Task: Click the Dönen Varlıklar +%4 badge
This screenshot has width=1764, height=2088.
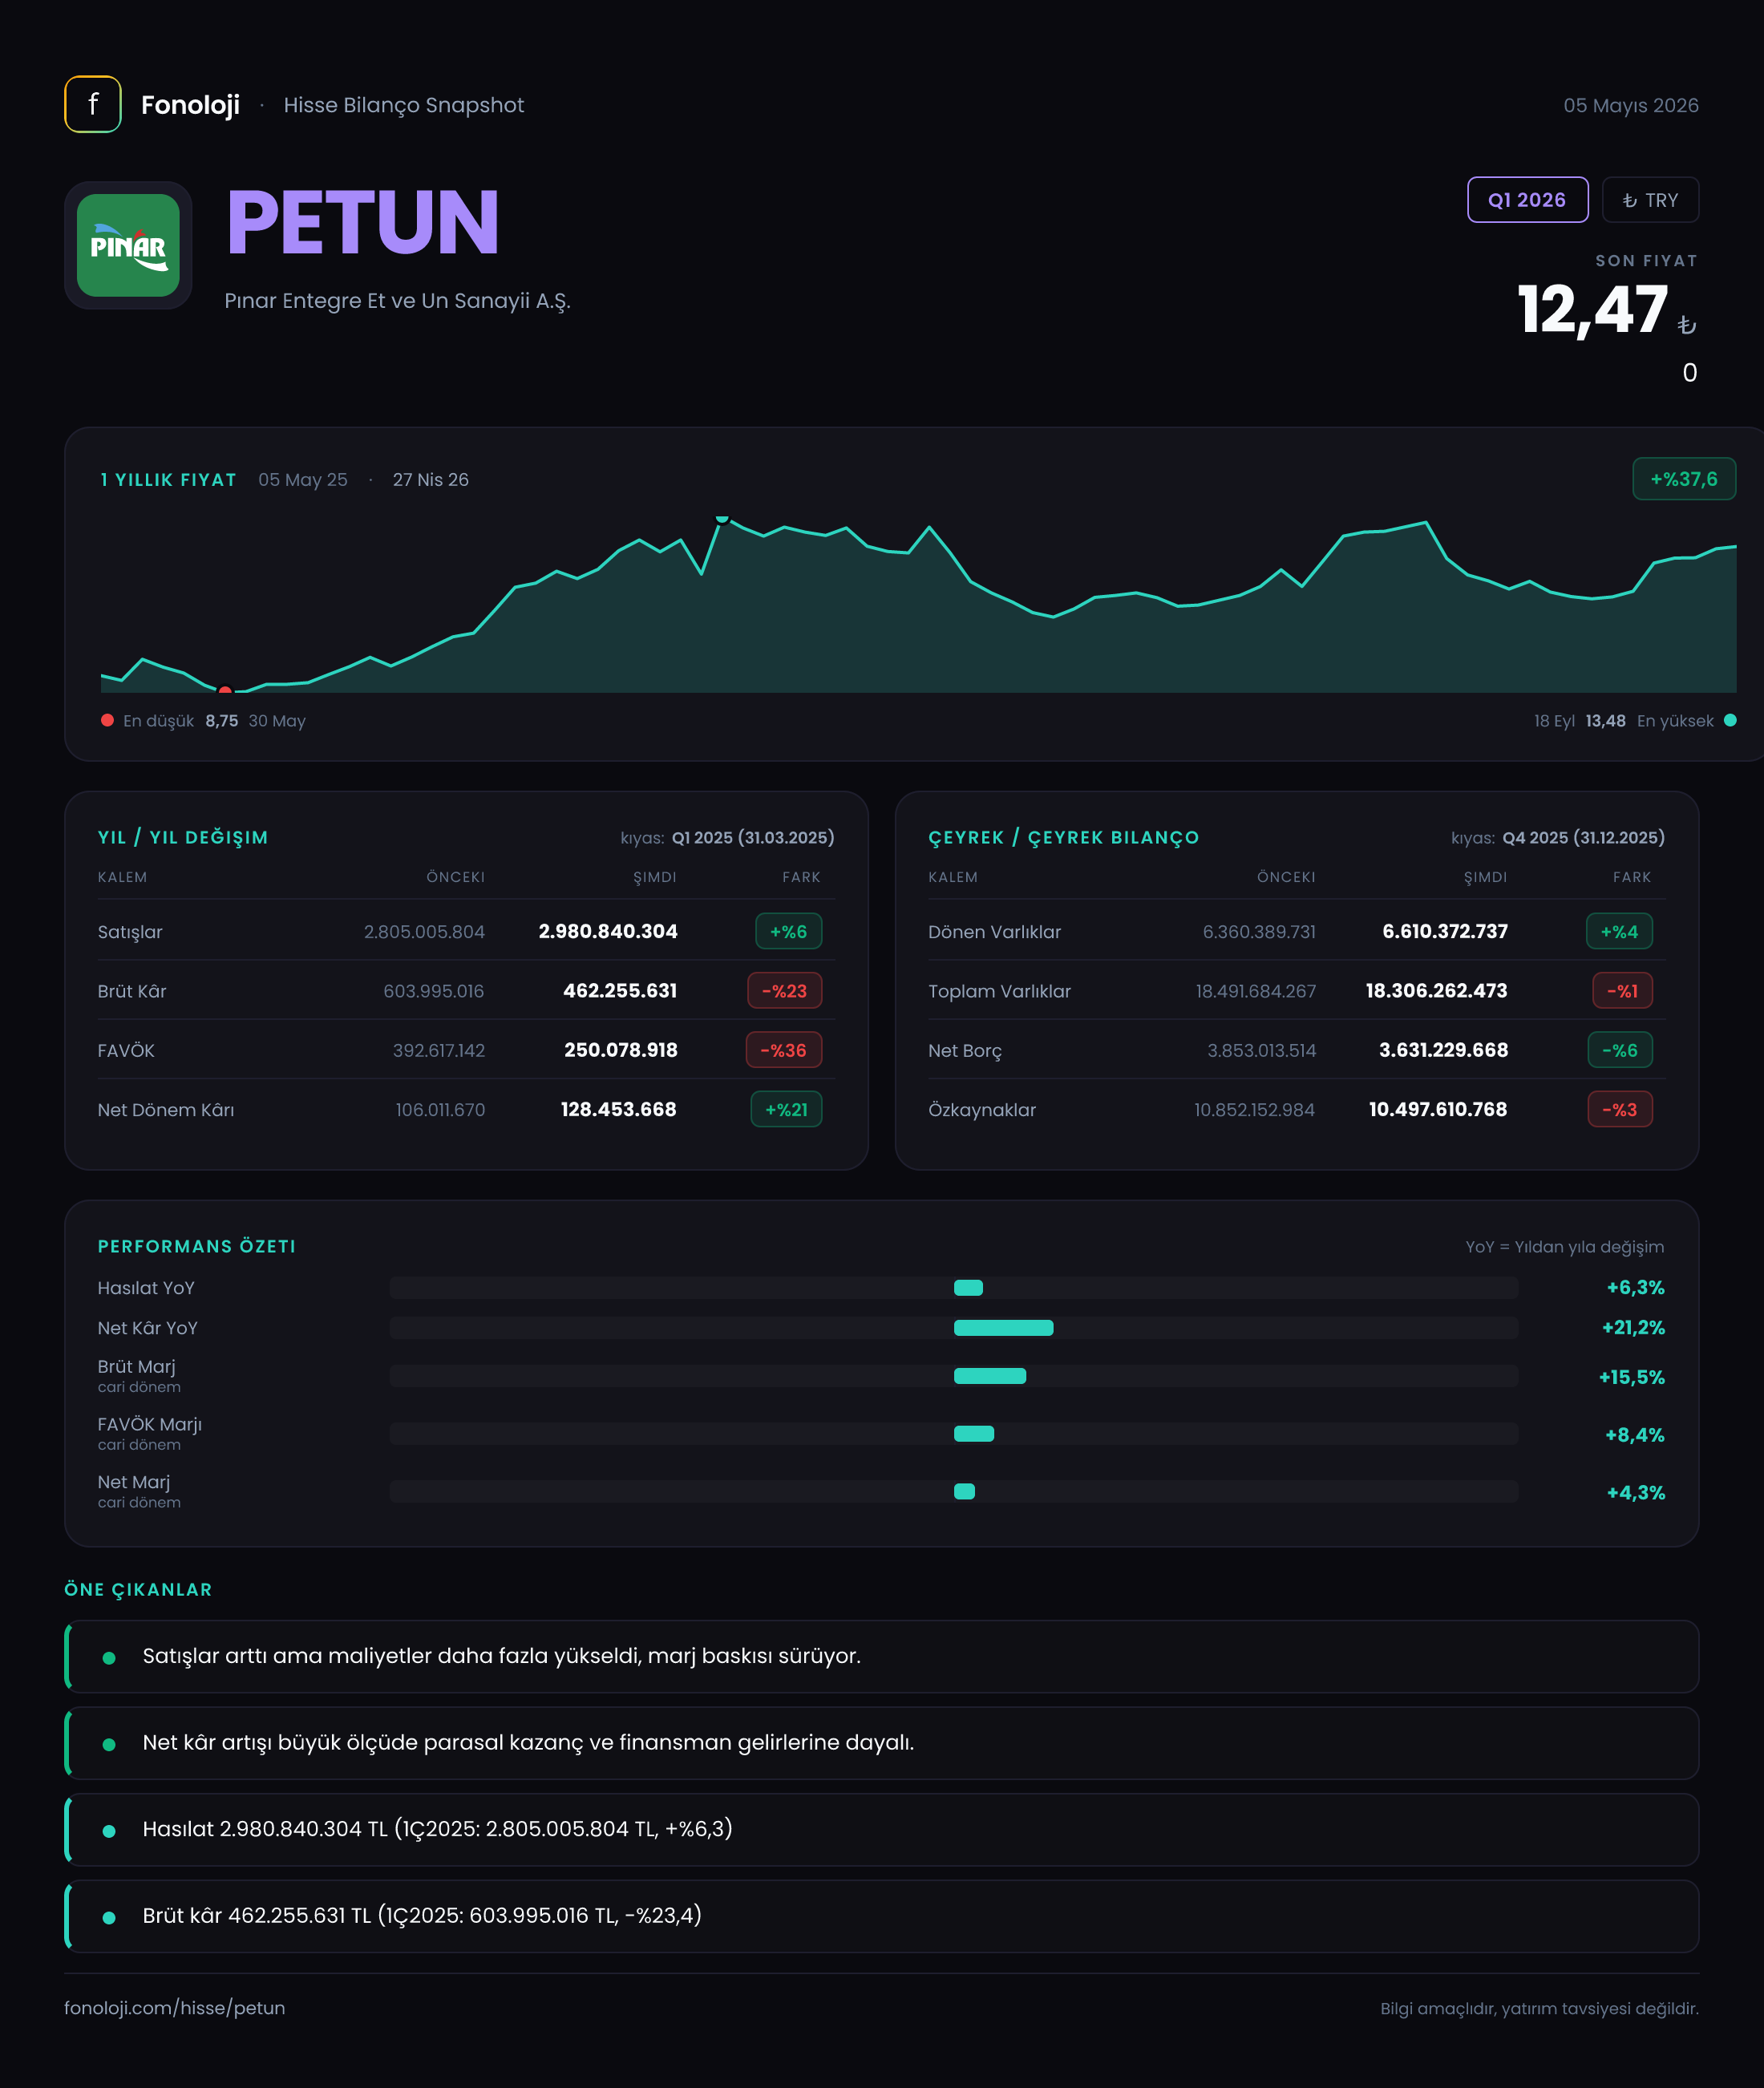Action: pos(1619,931)
